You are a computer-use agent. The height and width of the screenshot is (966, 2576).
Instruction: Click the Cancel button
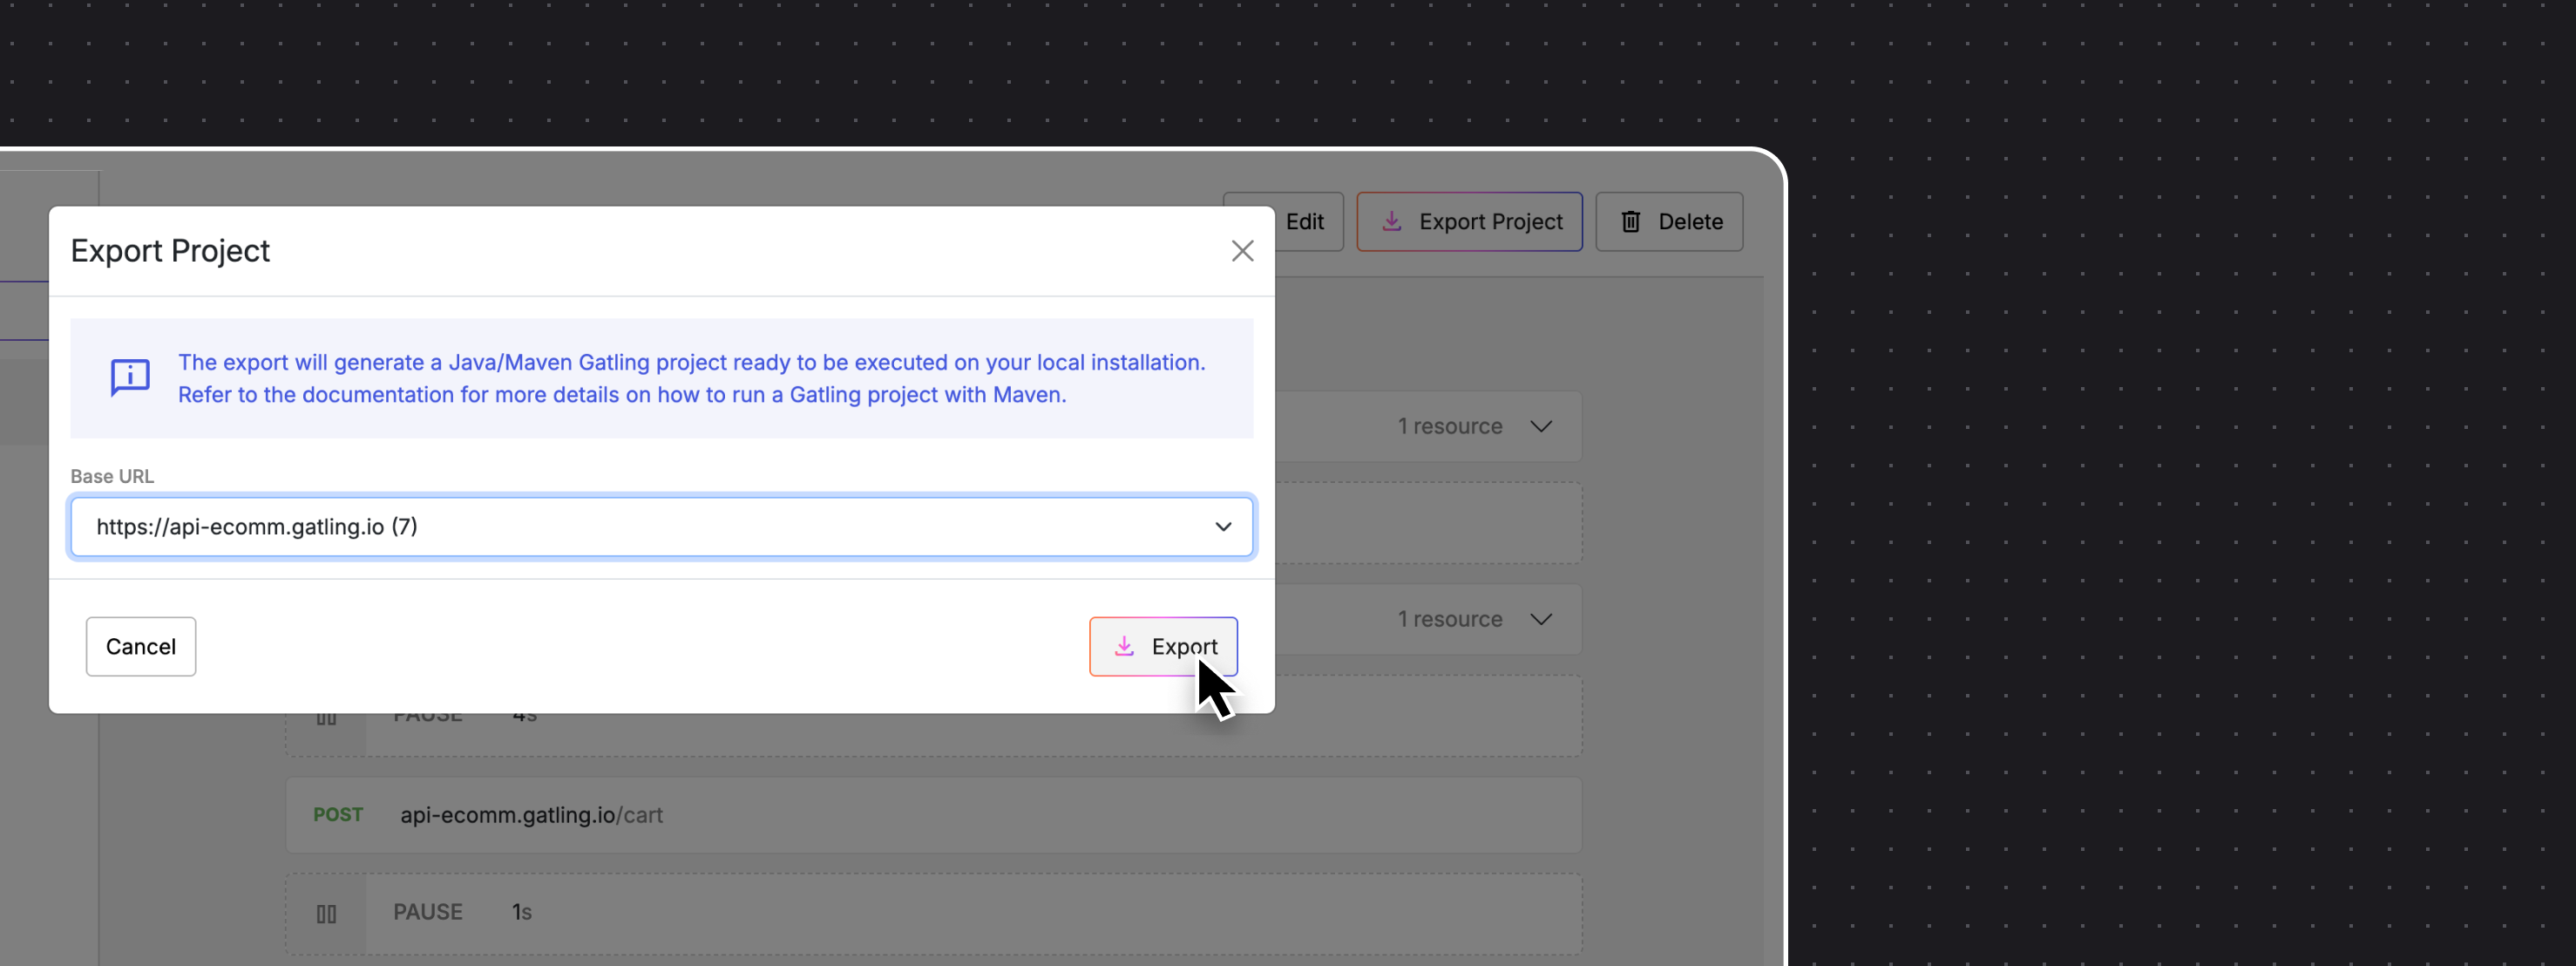tap(141, 646)
